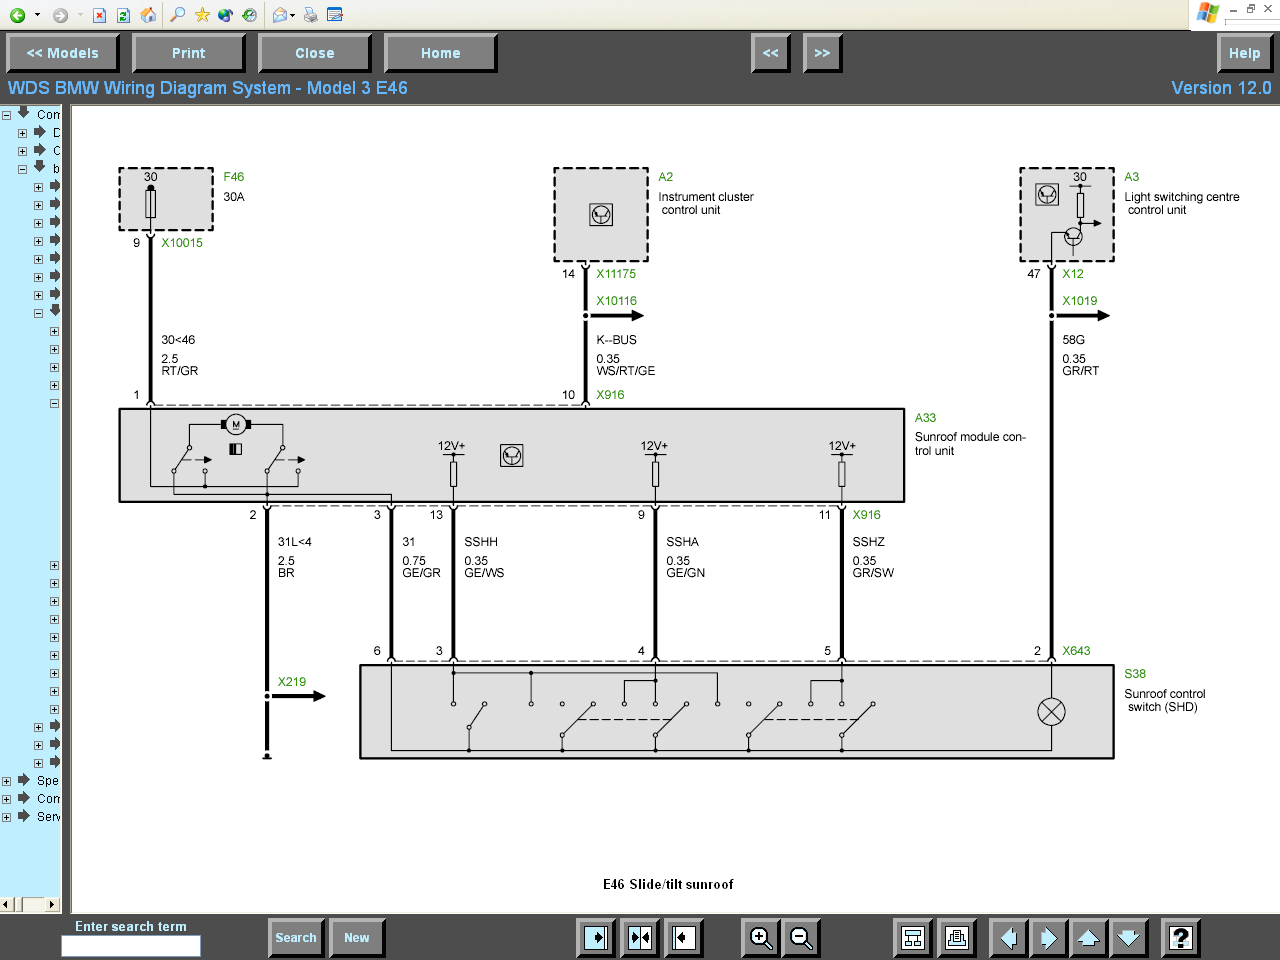Click the Close button in header
1280x960 pixels.
(x=314, y=53)
